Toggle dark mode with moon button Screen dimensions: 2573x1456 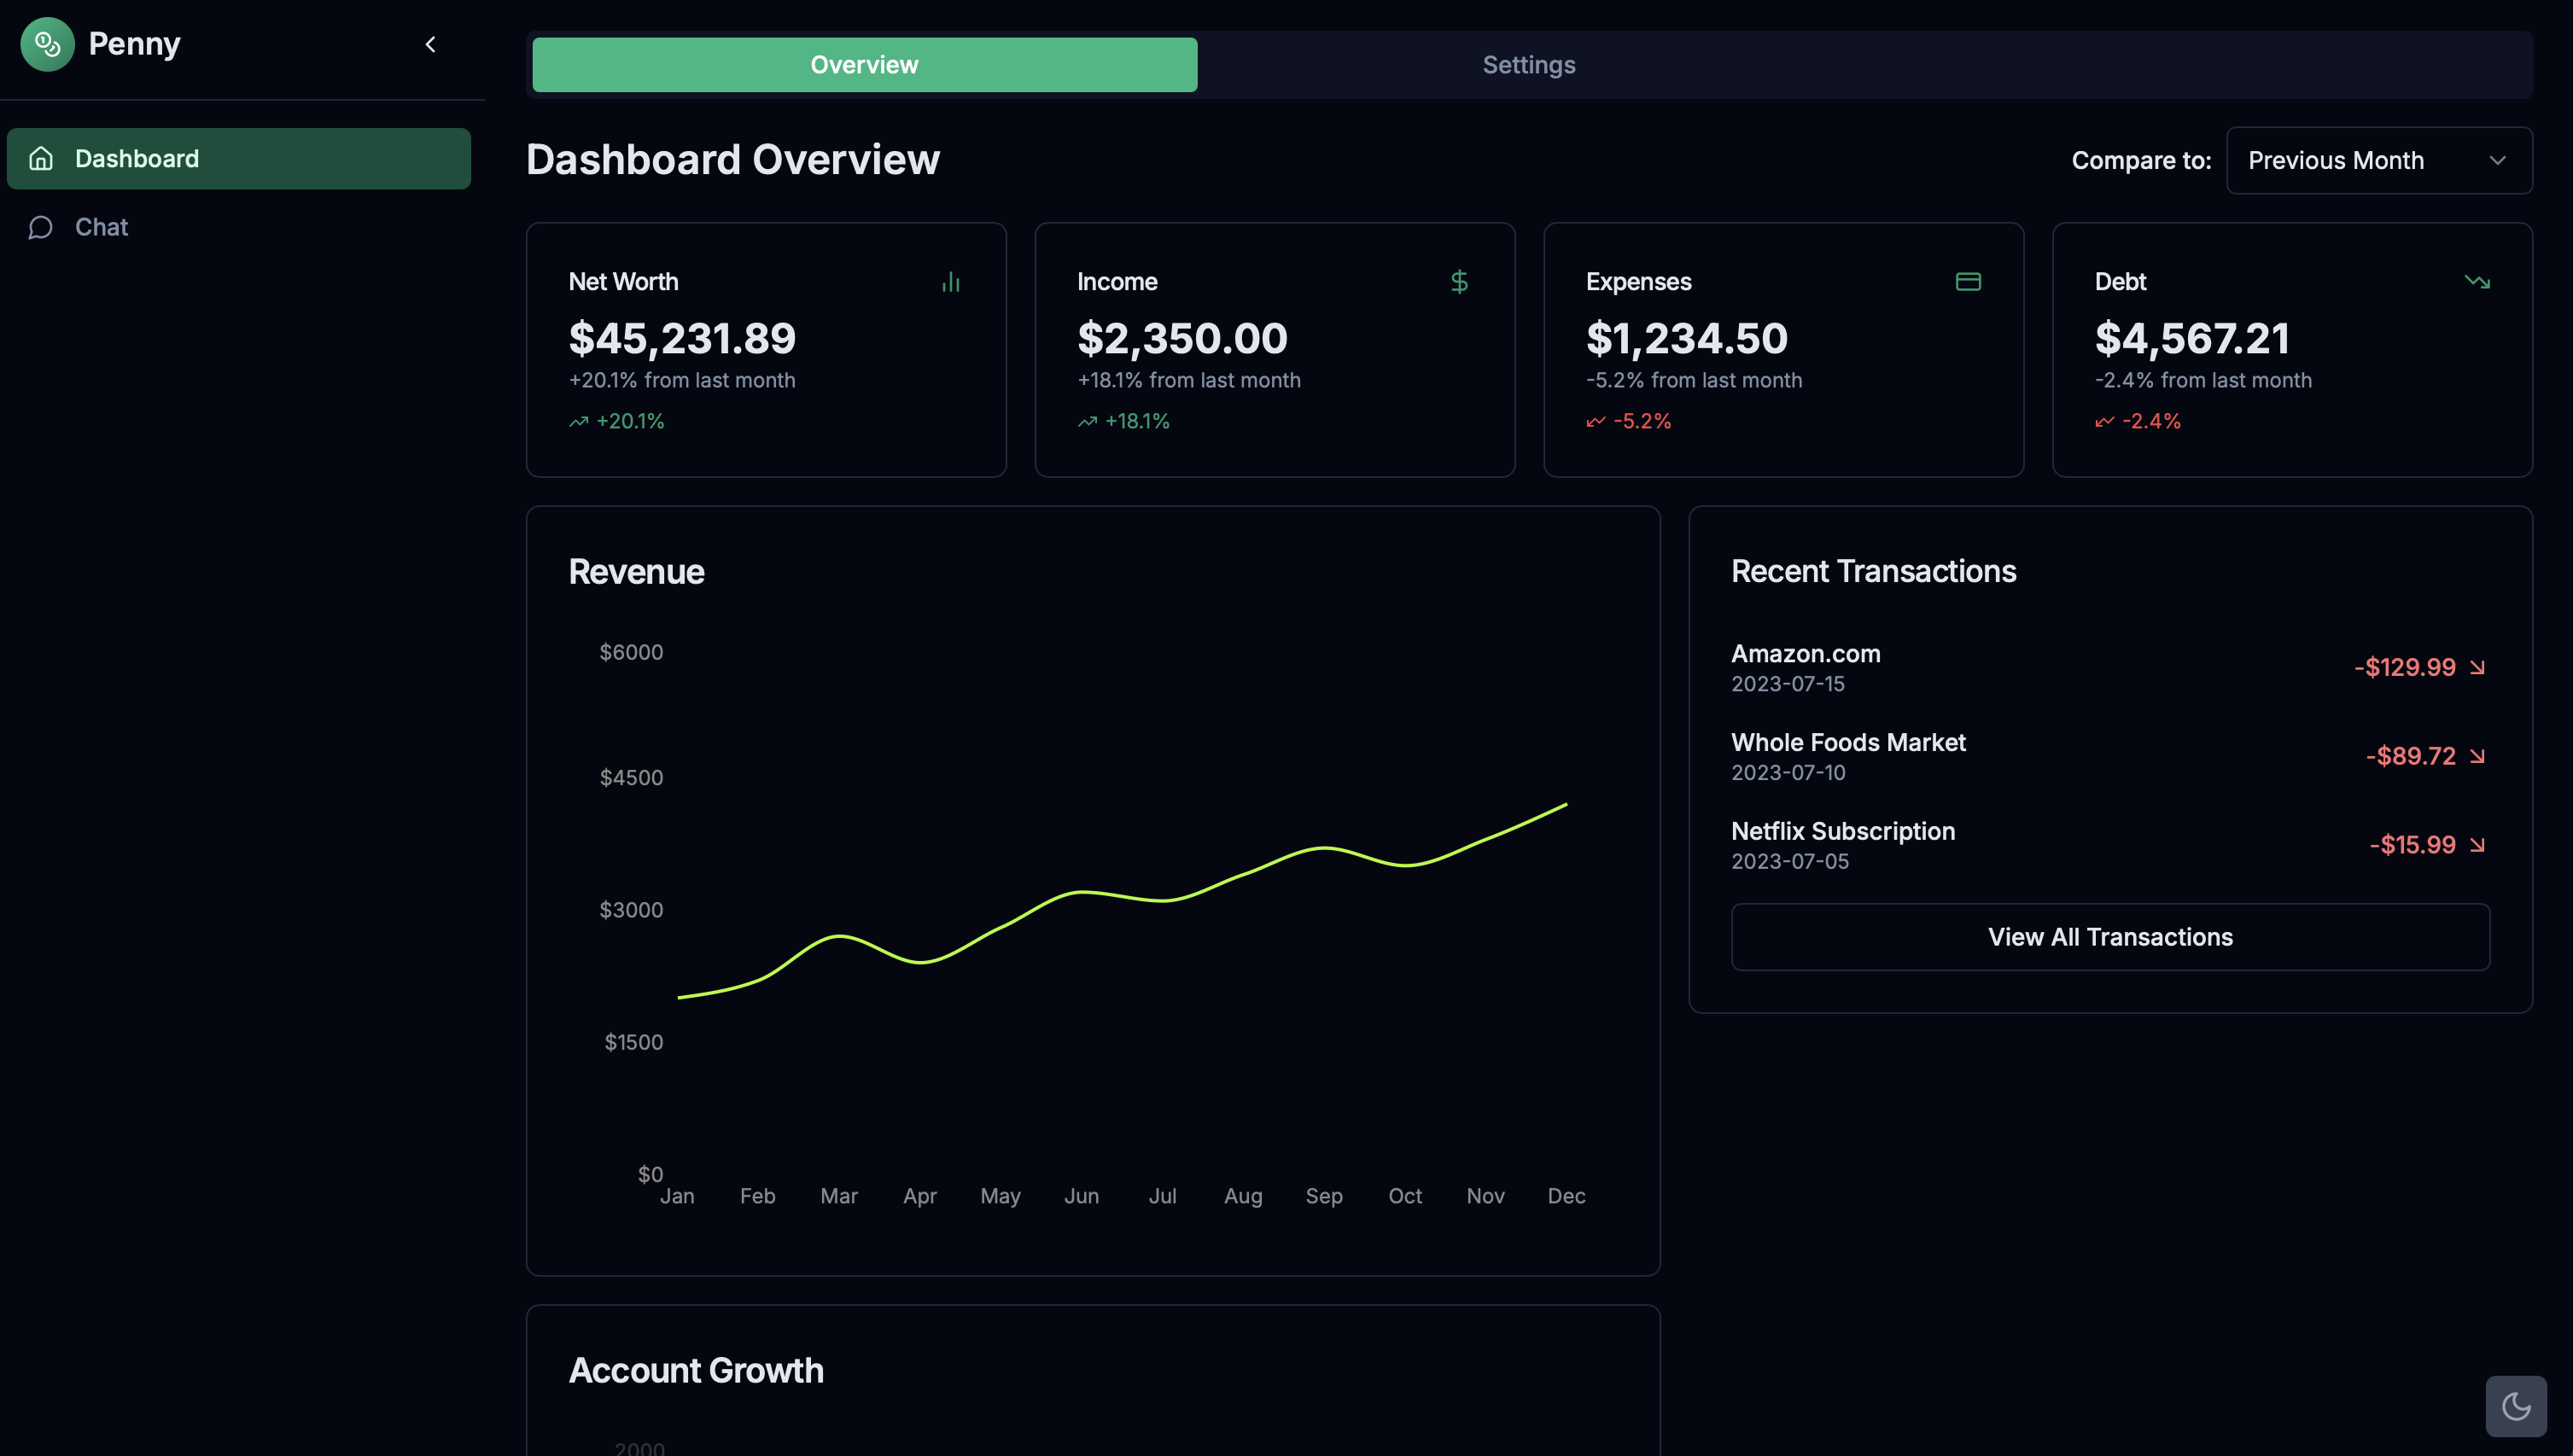pyautogui.click(x=2515, y=1406)
